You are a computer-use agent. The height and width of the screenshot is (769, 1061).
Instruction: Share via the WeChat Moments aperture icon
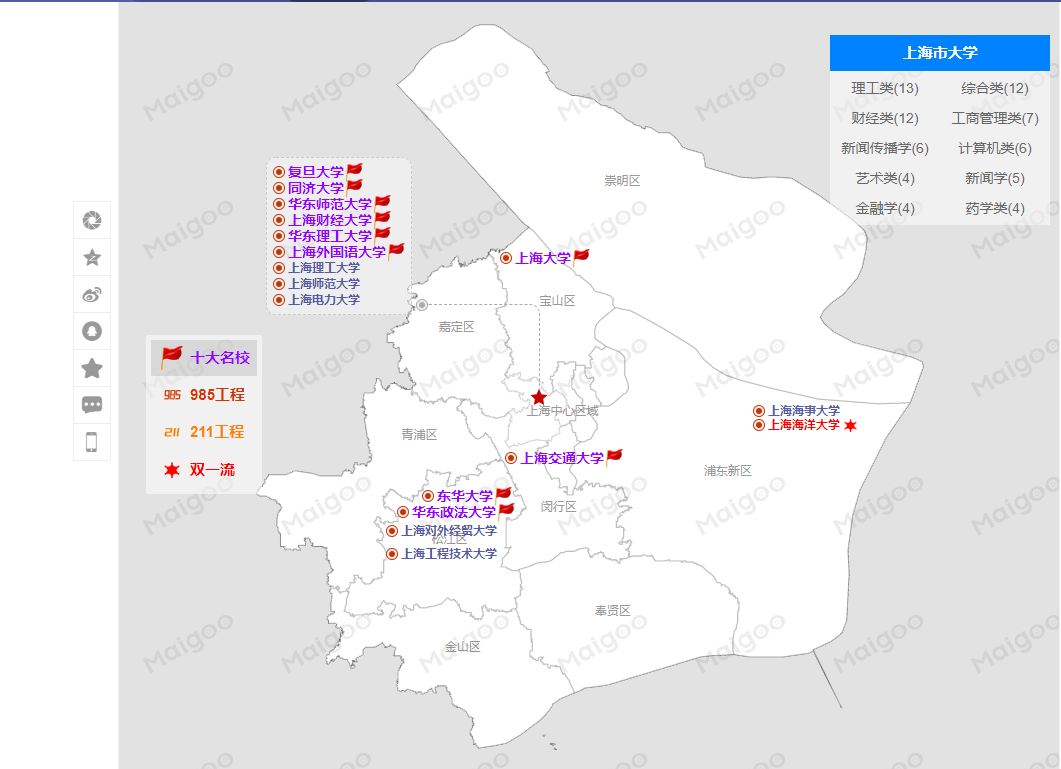point(92,220)
